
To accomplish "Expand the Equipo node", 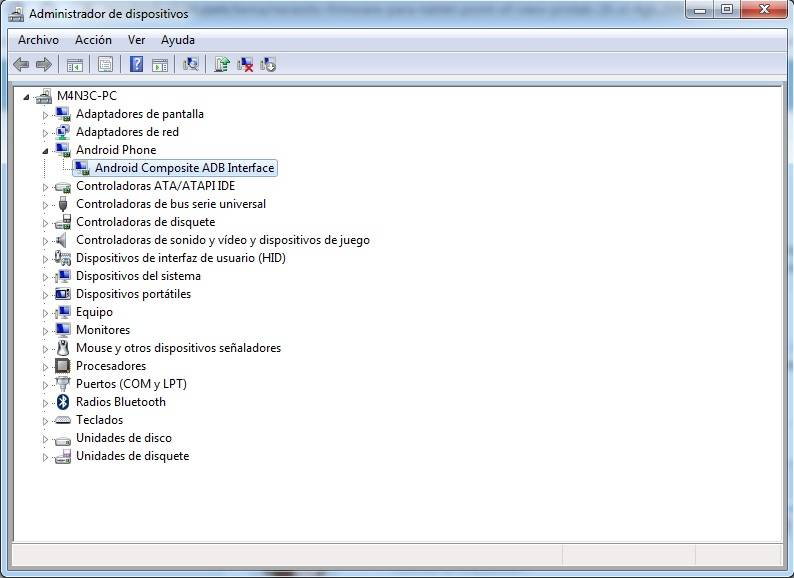I will point(45,313).
